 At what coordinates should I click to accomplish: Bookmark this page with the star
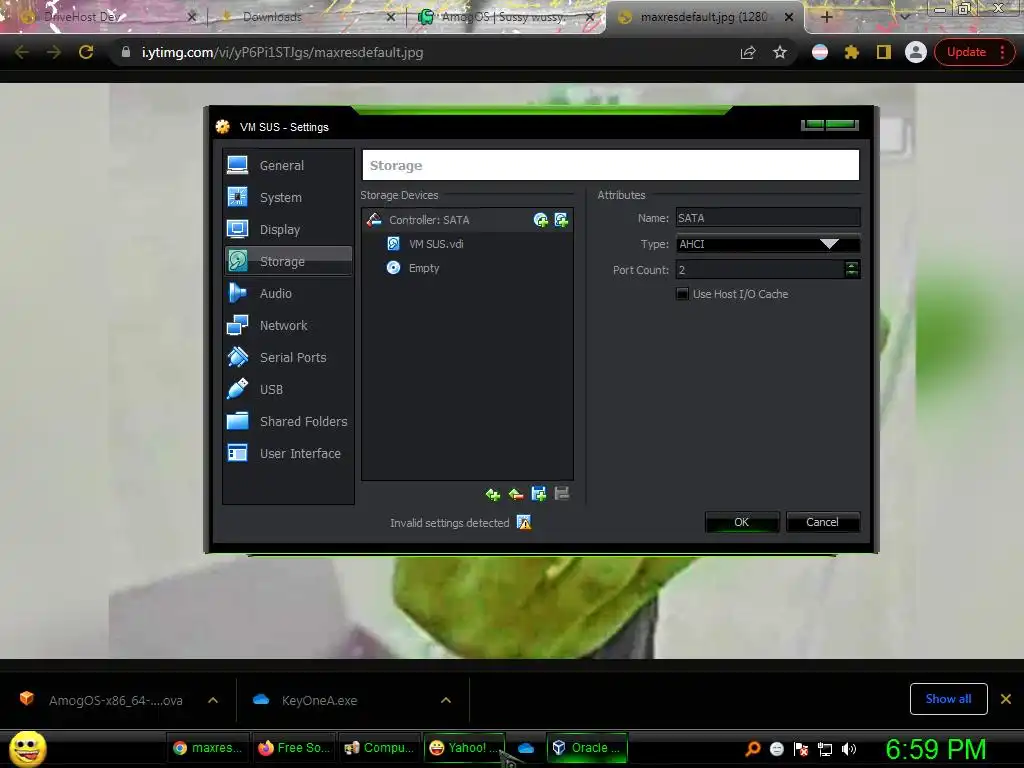[780, 52]
